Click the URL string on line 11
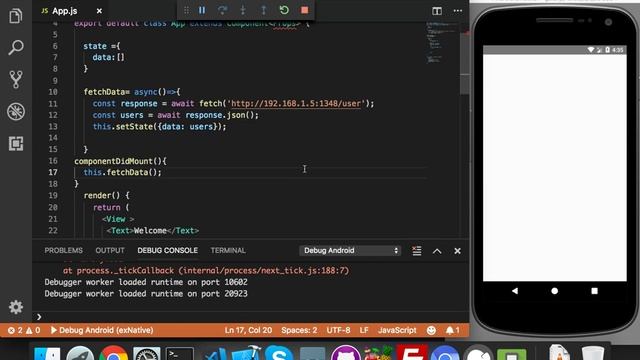 pos(296,104)
